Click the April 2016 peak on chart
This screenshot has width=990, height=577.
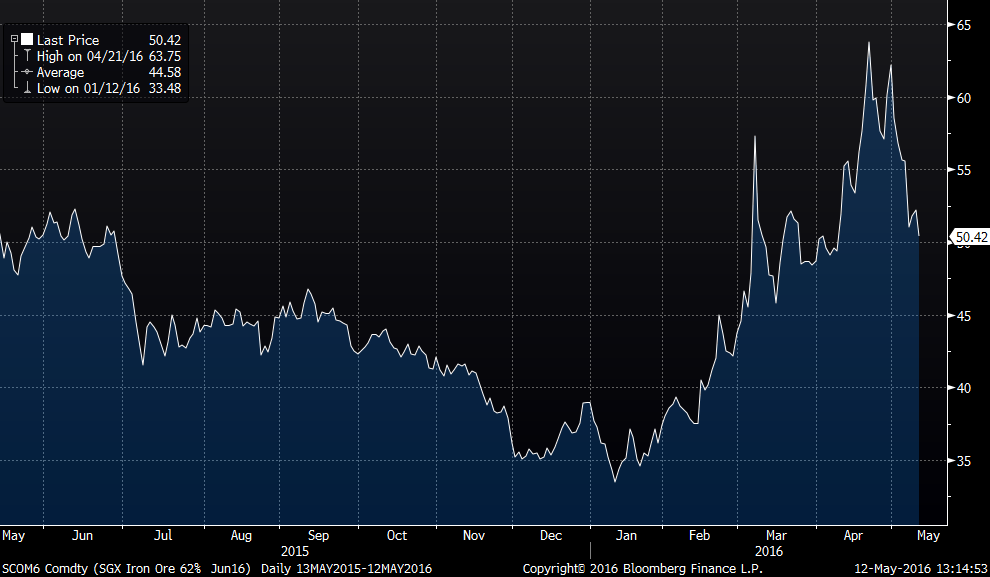(868, 43)
